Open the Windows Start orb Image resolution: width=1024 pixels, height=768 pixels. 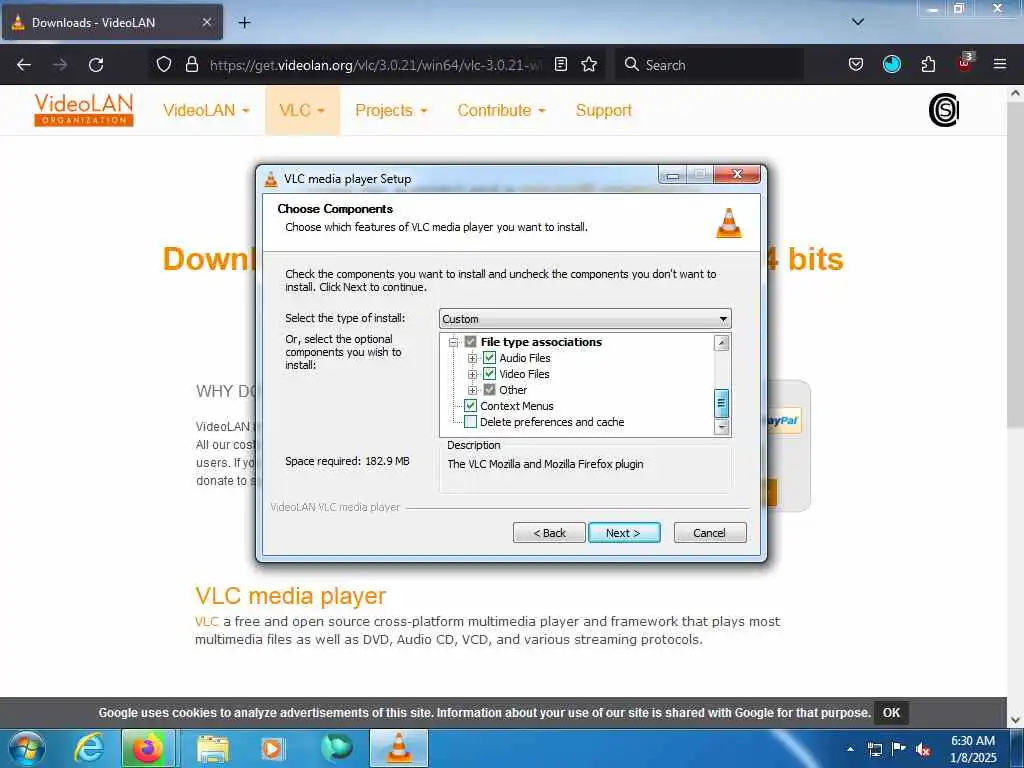pos(27,748)
